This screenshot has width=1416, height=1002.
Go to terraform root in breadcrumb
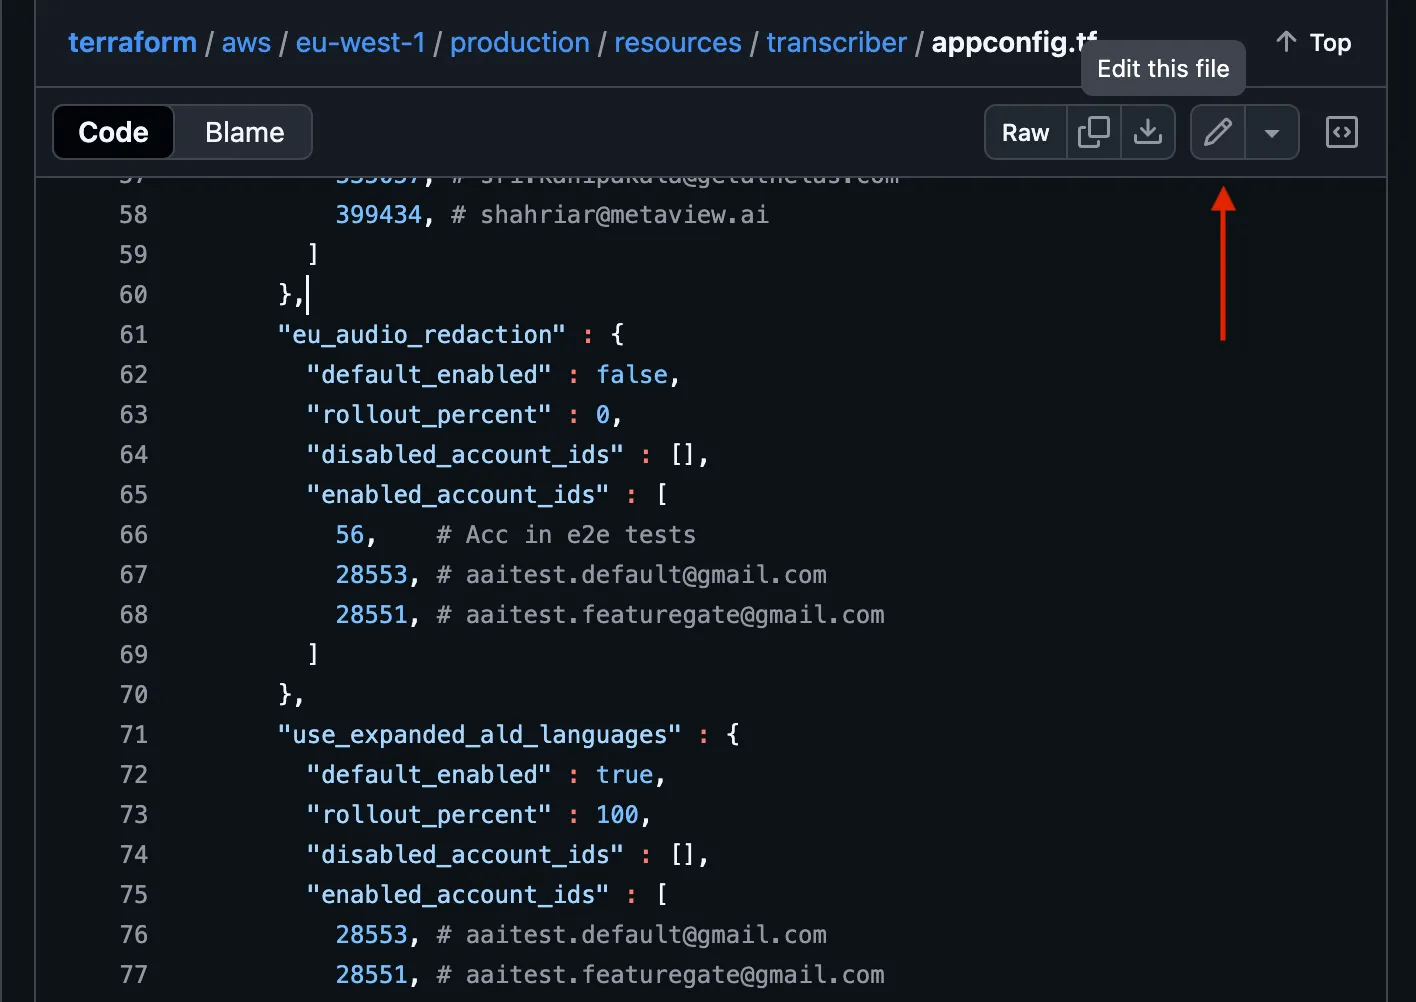tap(132, 42)
